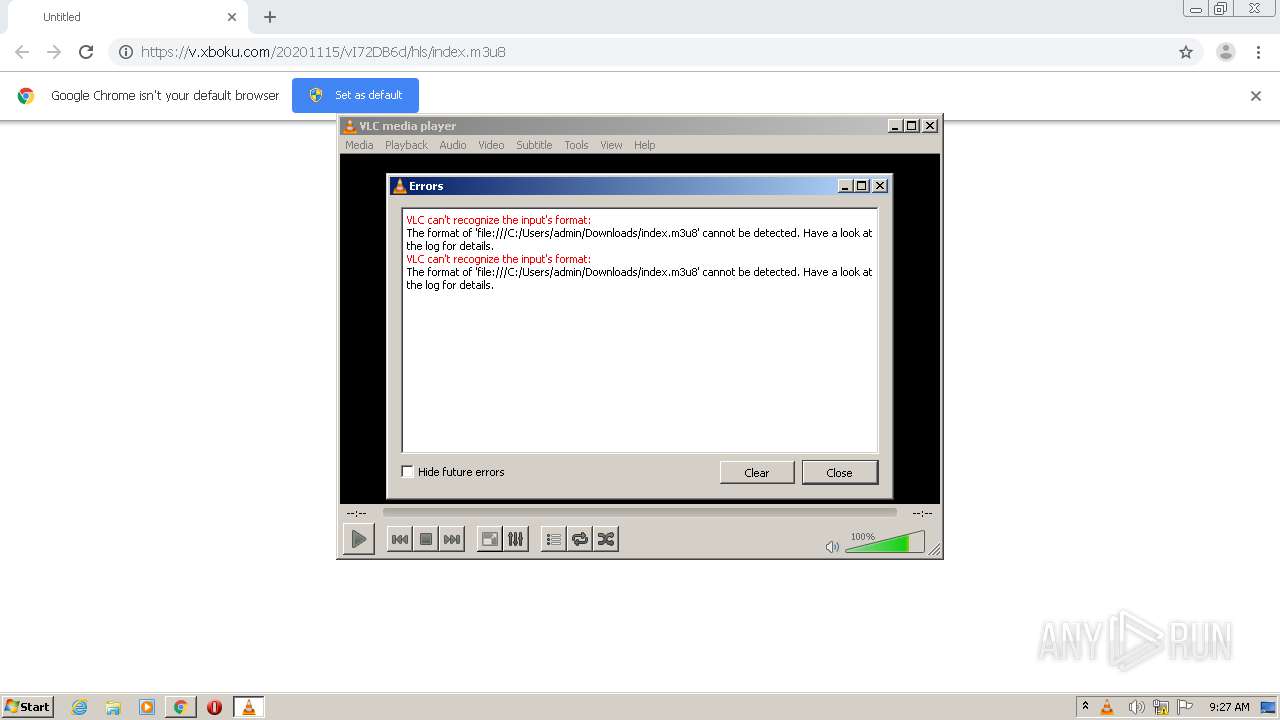Launch Internet Explorer from taskbar
The width and height of the screenshot is (1280, 720).
[x=80, y=707]
